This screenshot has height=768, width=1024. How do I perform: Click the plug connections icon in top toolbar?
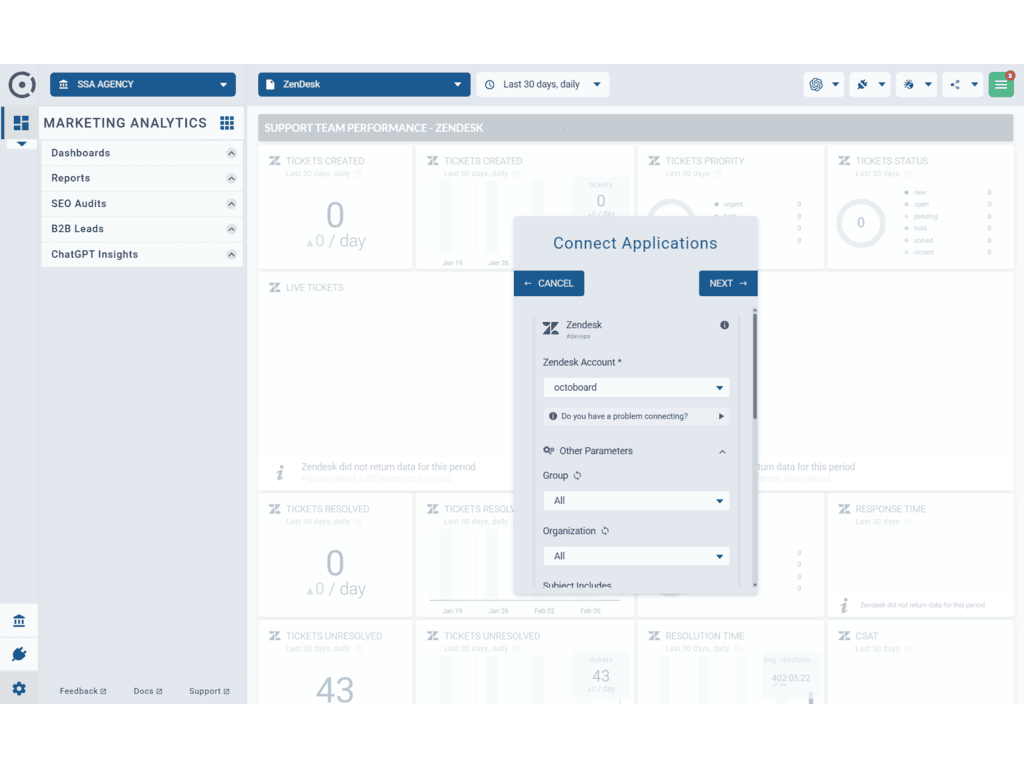click(862, 85)
